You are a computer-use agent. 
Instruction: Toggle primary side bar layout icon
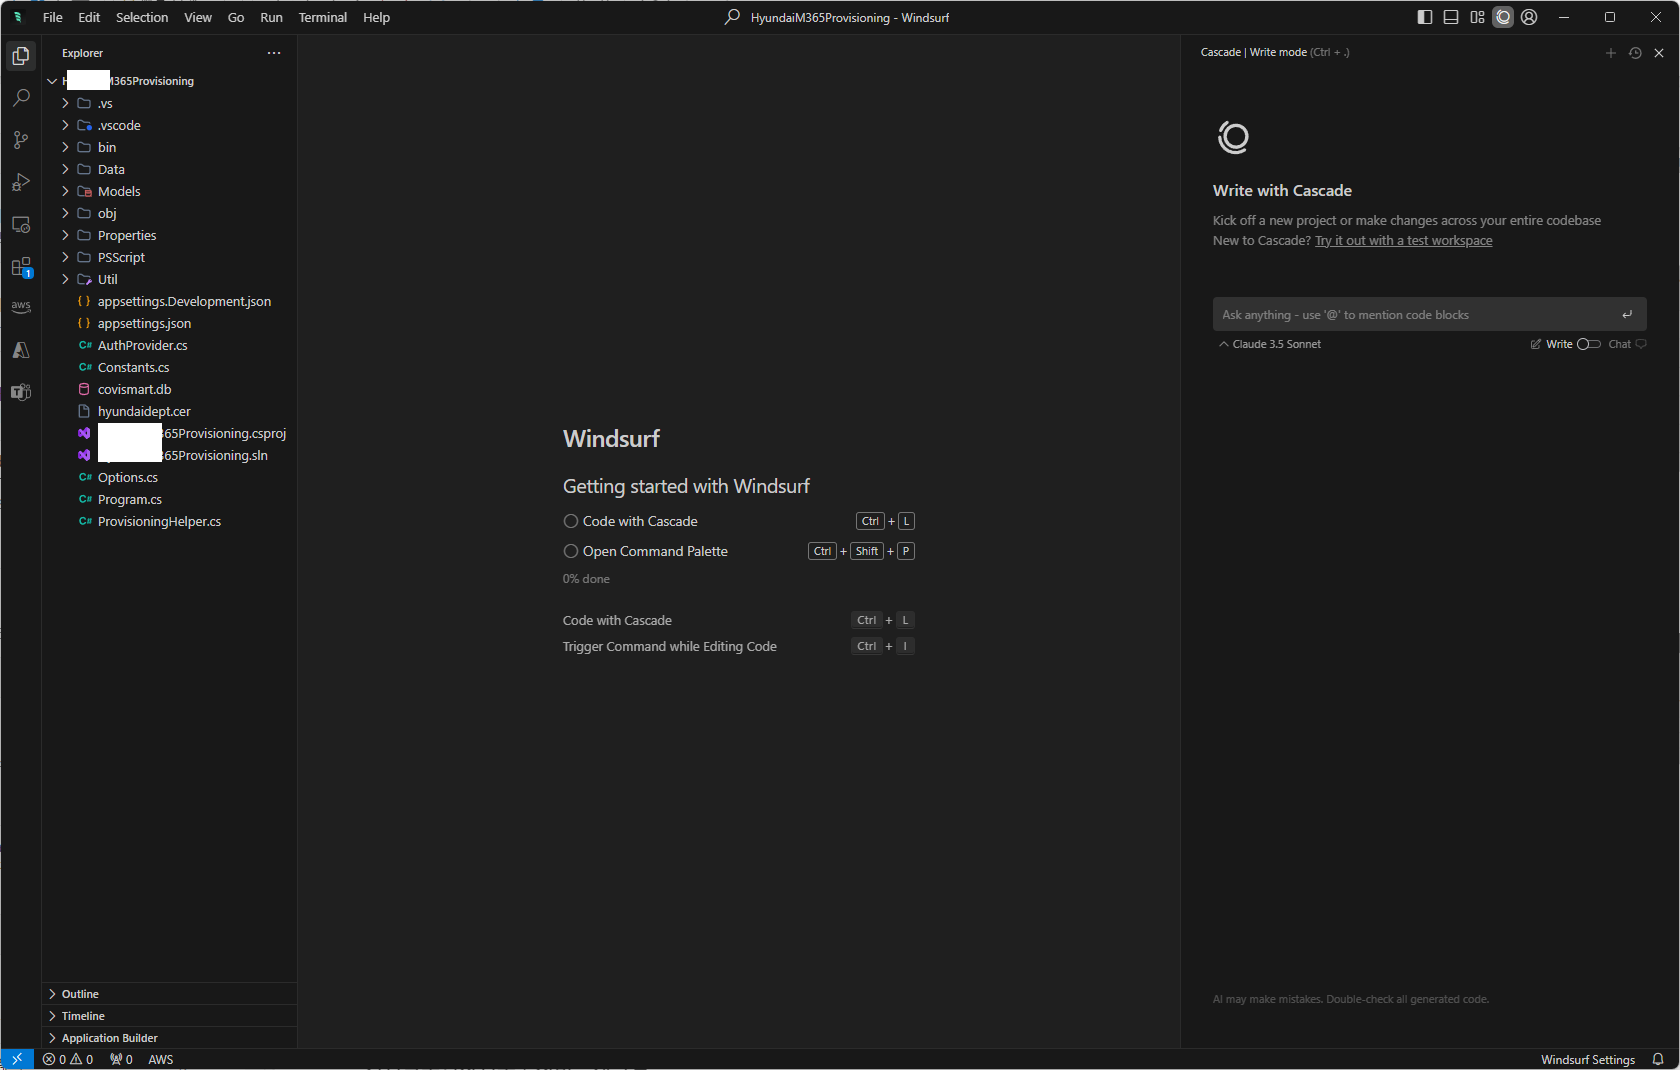1425,17
